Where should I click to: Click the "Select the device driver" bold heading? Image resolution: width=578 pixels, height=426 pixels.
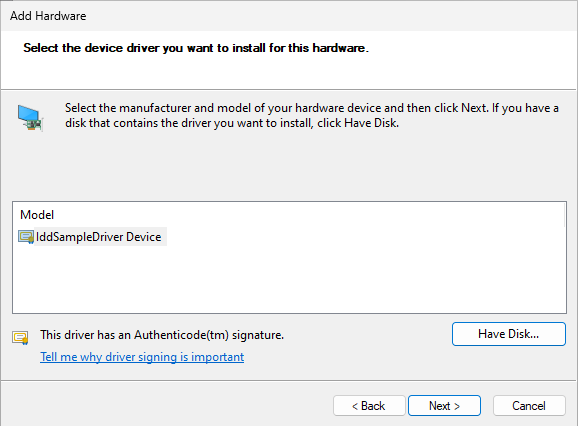pyautogui.click(x=196, y=48)
